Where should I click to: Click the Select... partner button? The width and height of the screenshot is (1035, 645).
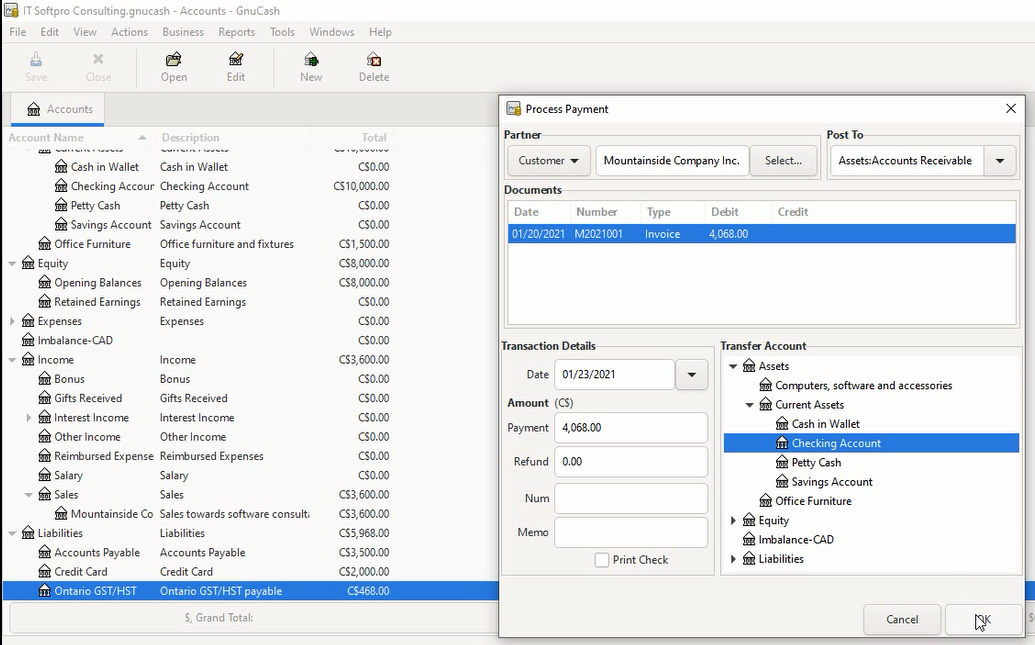point(783,161)
